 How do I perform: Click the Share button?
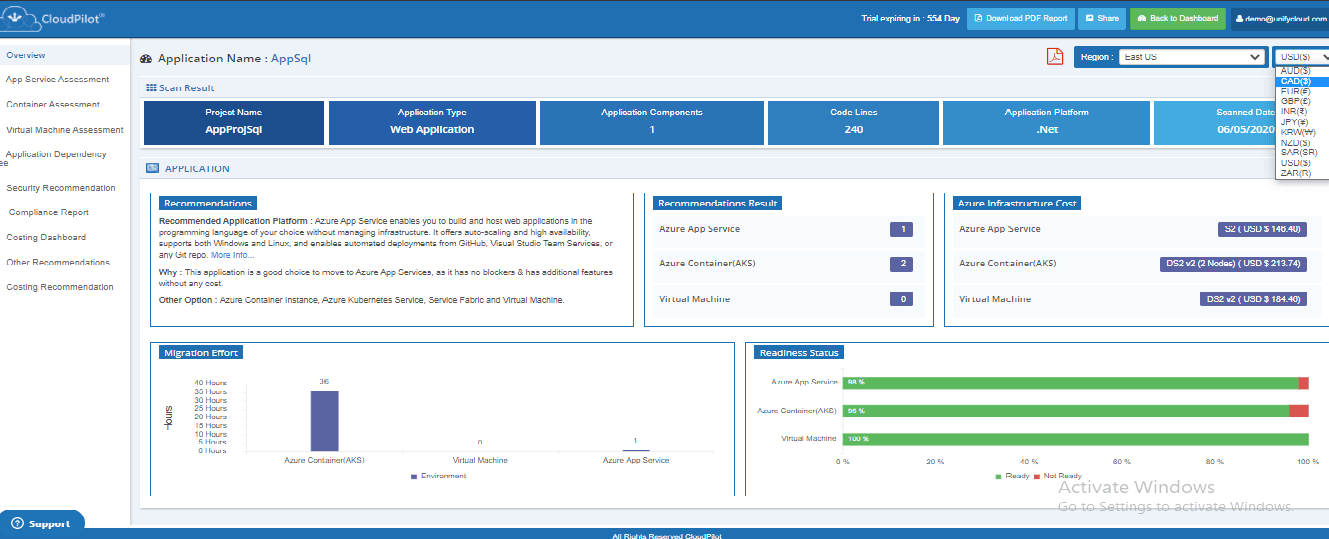(1102, 18)
